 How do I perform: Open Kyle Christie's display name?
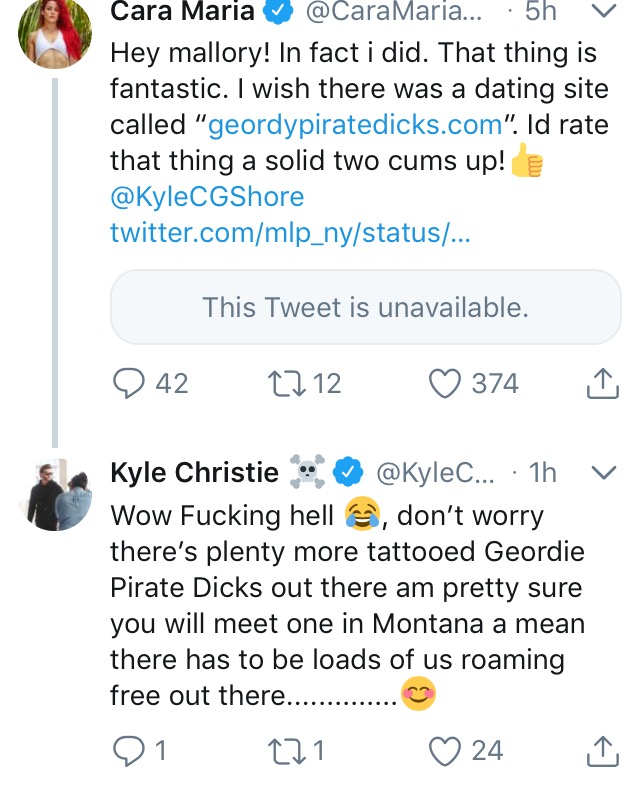[x=194, y=473]
